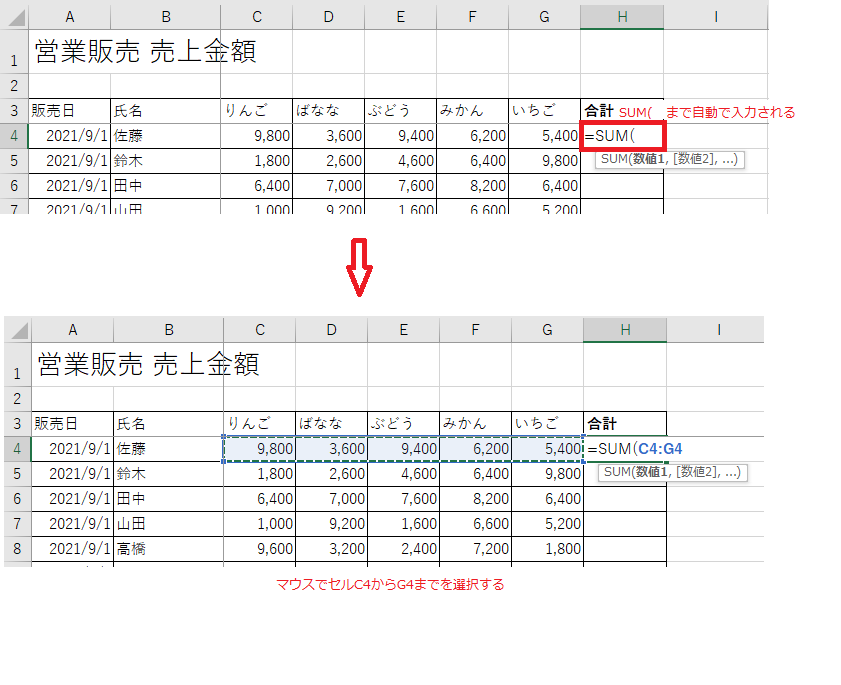Click the red-outlined cell containing =SUM(
The height and width of the screenshot is (685, 841).
tap(622, 136)
